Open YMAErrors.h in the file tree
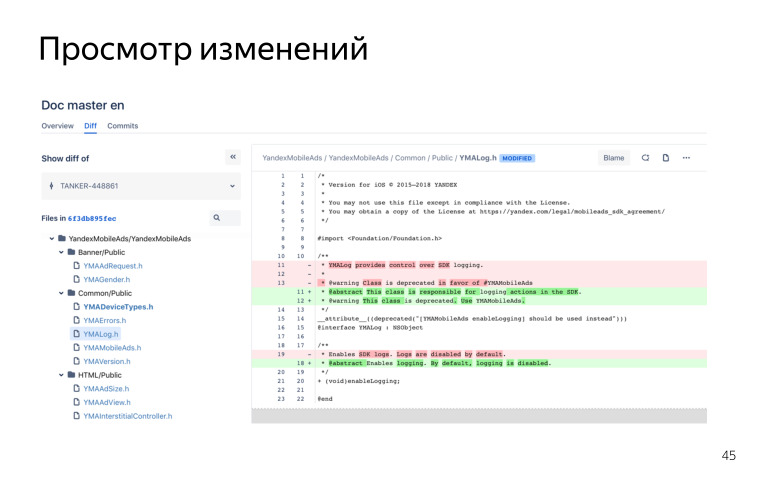The image size is (774, 484). click(x=104, y=320)
